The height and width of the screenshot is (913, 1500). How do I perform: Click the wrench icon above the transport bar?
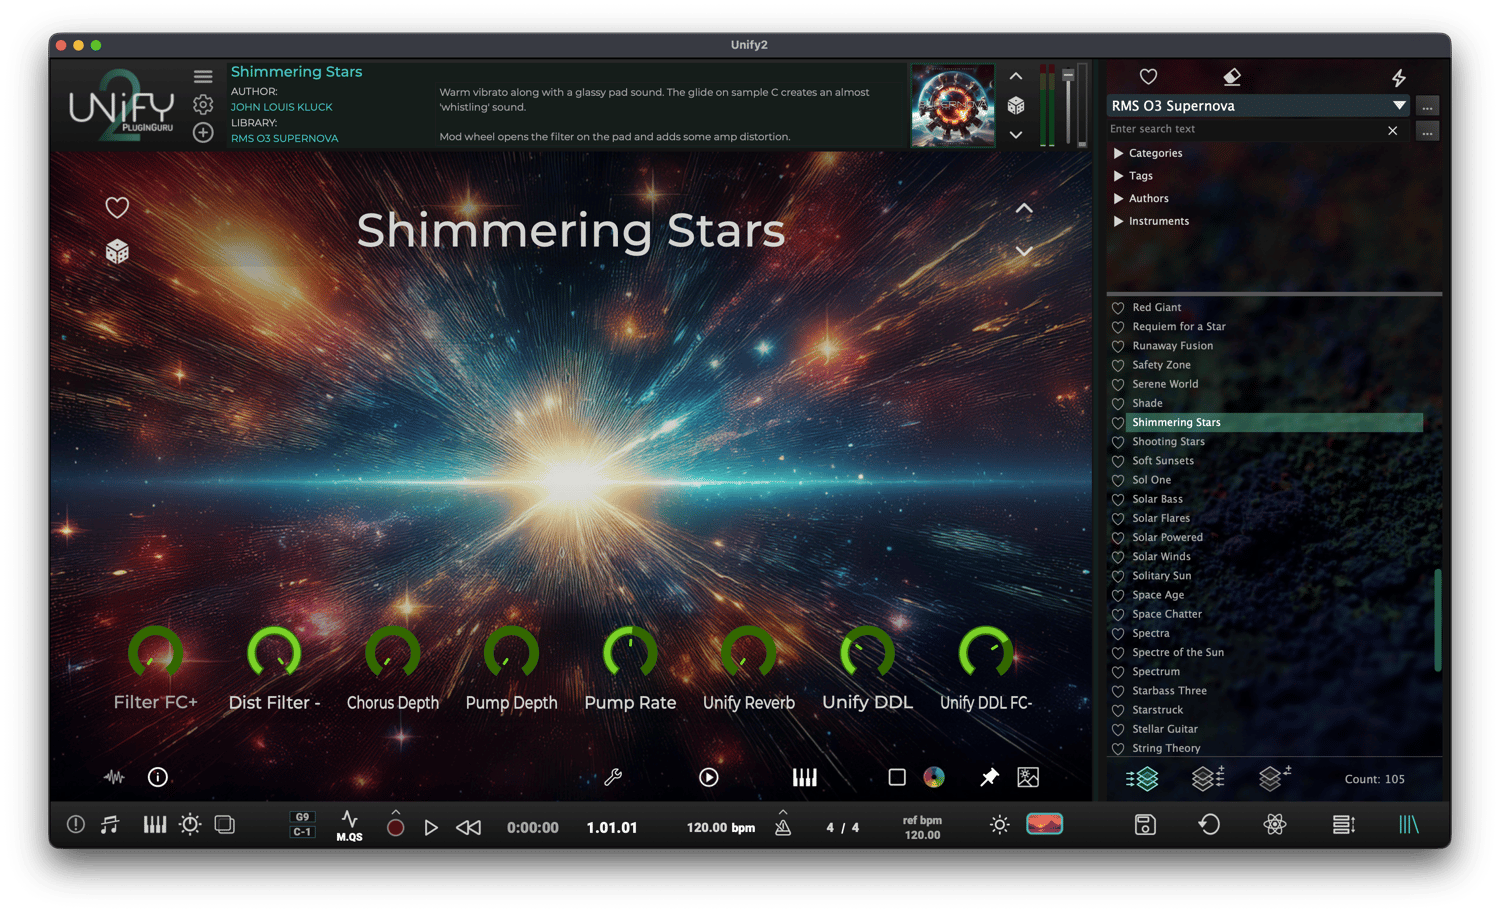(x=613, y=777)
